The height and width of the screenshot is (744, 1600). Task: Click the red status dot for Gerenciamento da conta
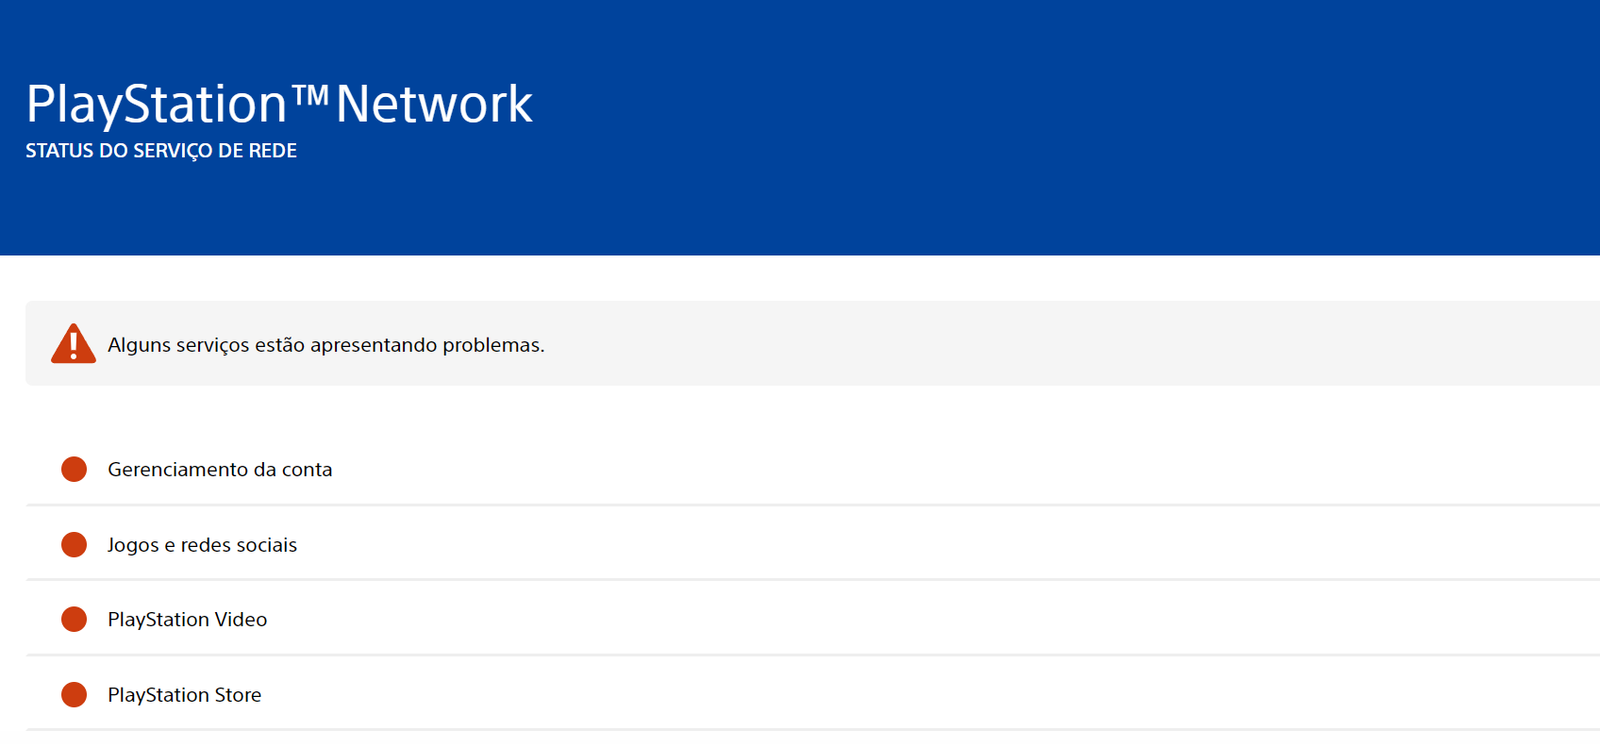click(x=74, y=469)
